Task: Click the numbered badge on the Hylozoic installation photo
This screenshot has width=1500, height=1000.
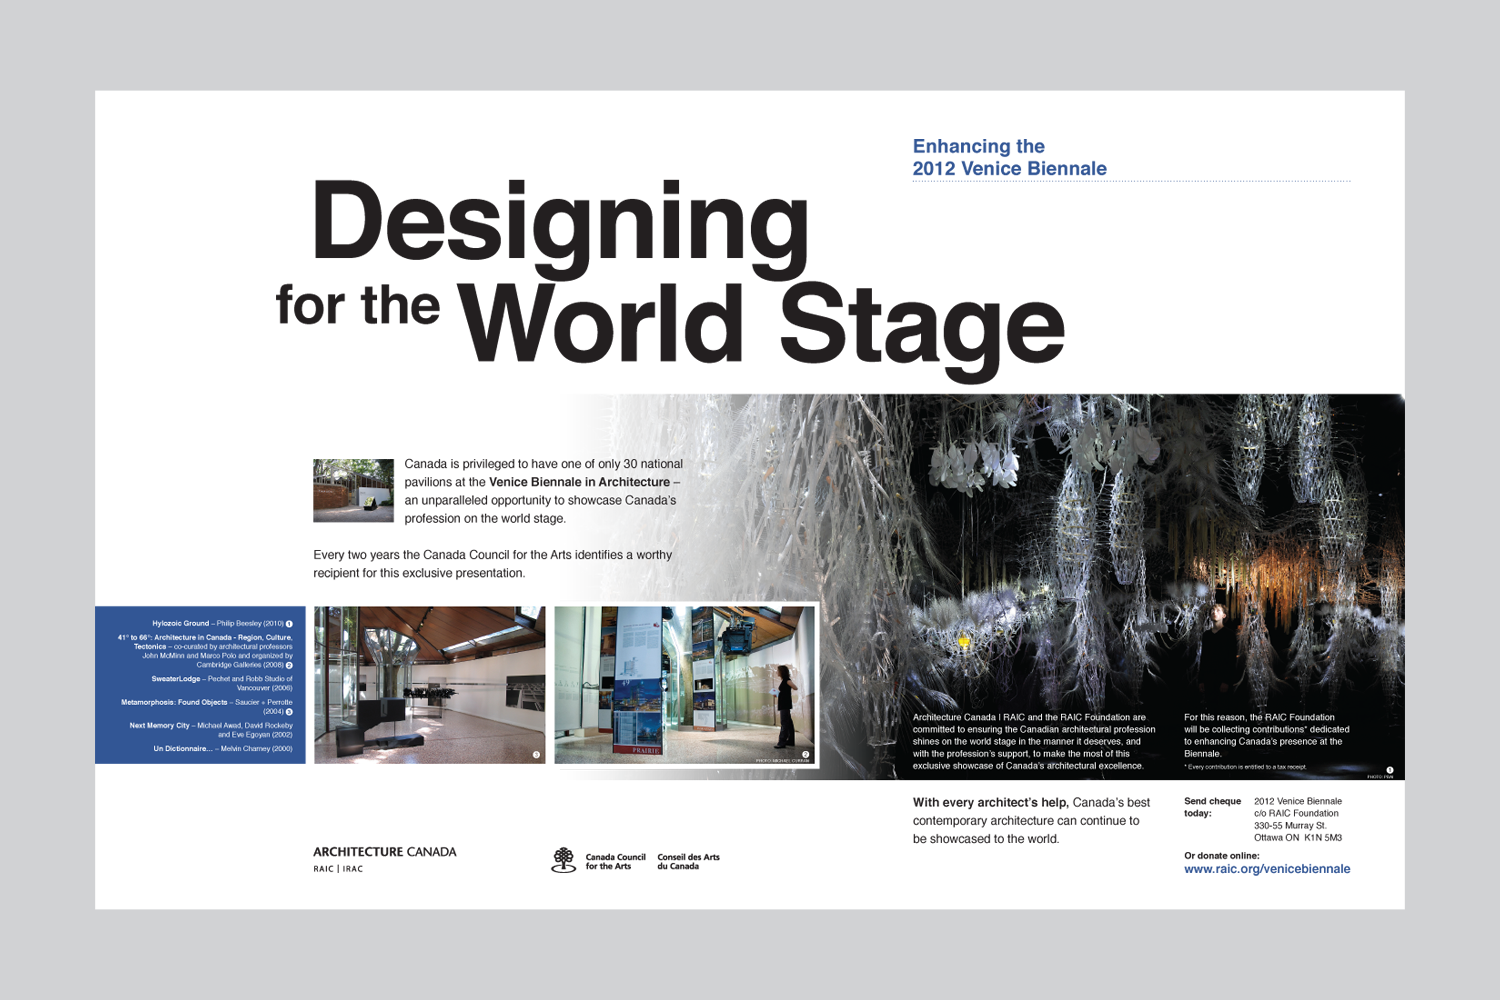Action: coord(1389,769)
